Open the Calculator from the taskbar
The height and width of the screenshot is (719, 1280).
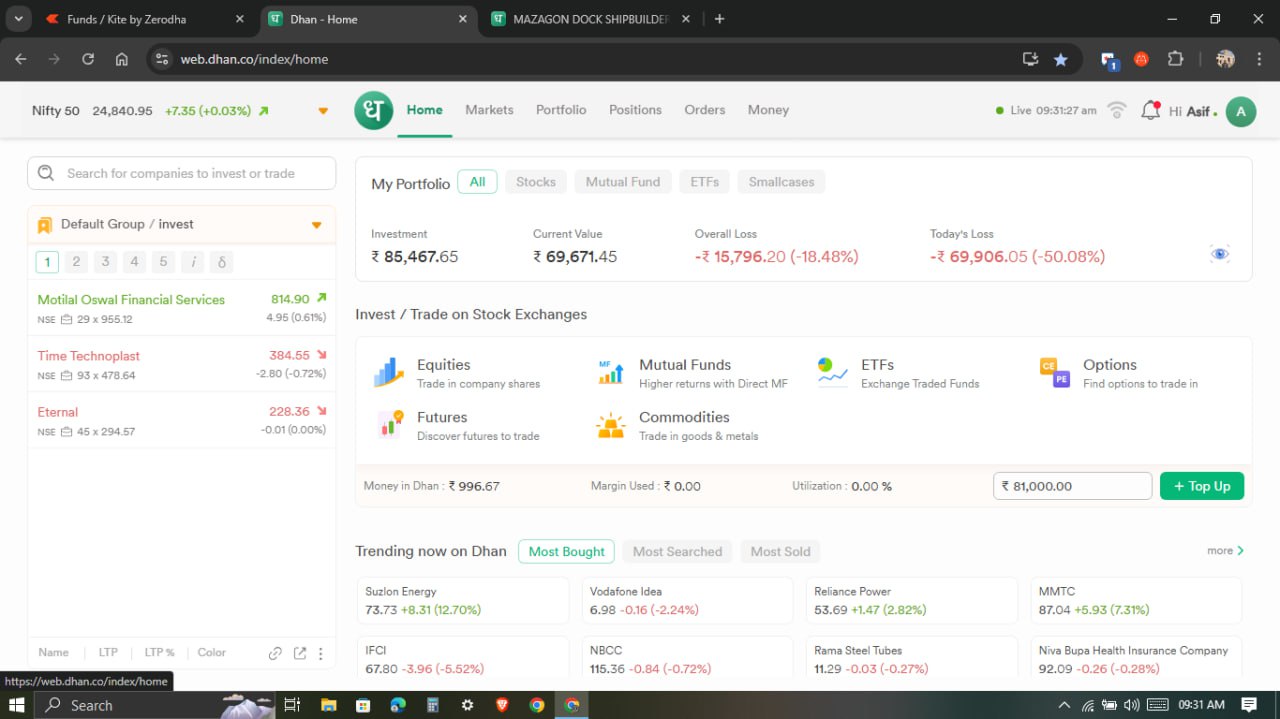pos(432,705)
